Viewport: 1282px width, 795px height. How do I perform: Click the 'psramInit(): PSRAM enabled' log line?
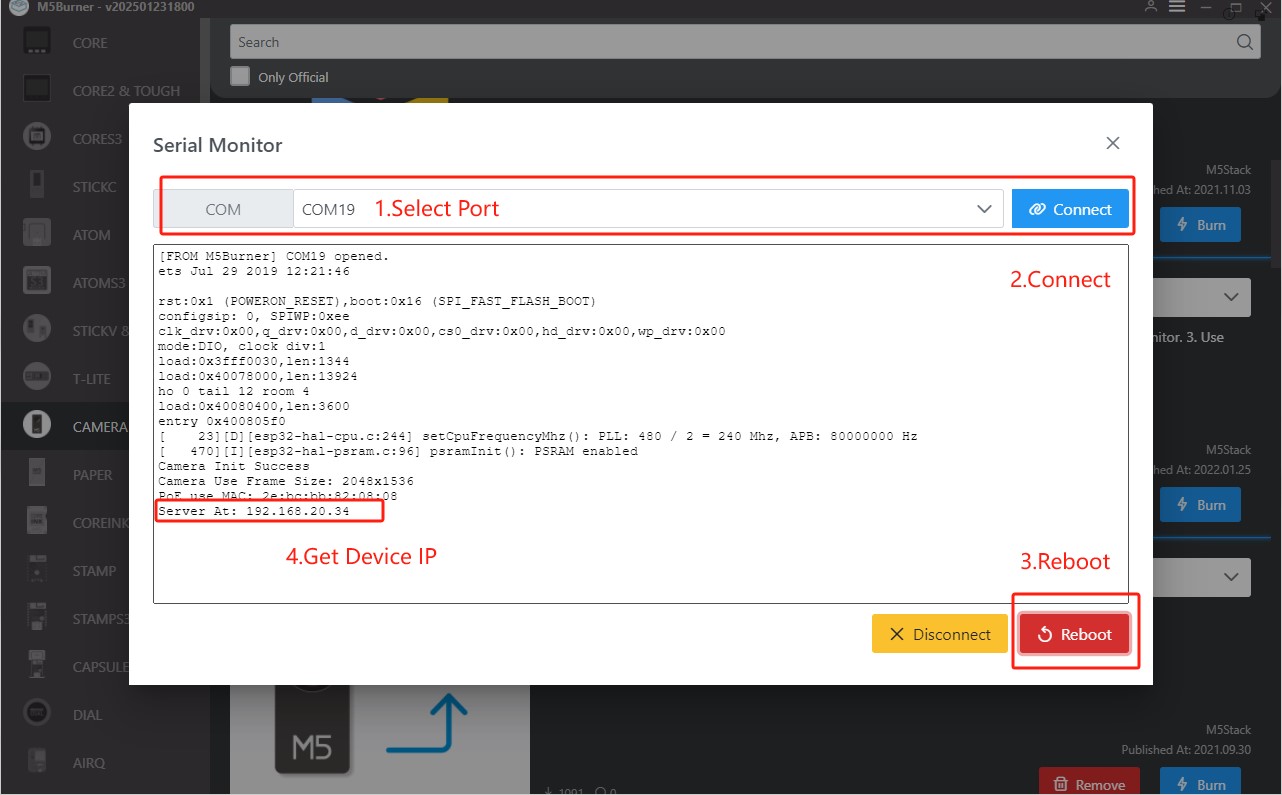(x=398, y=451)
